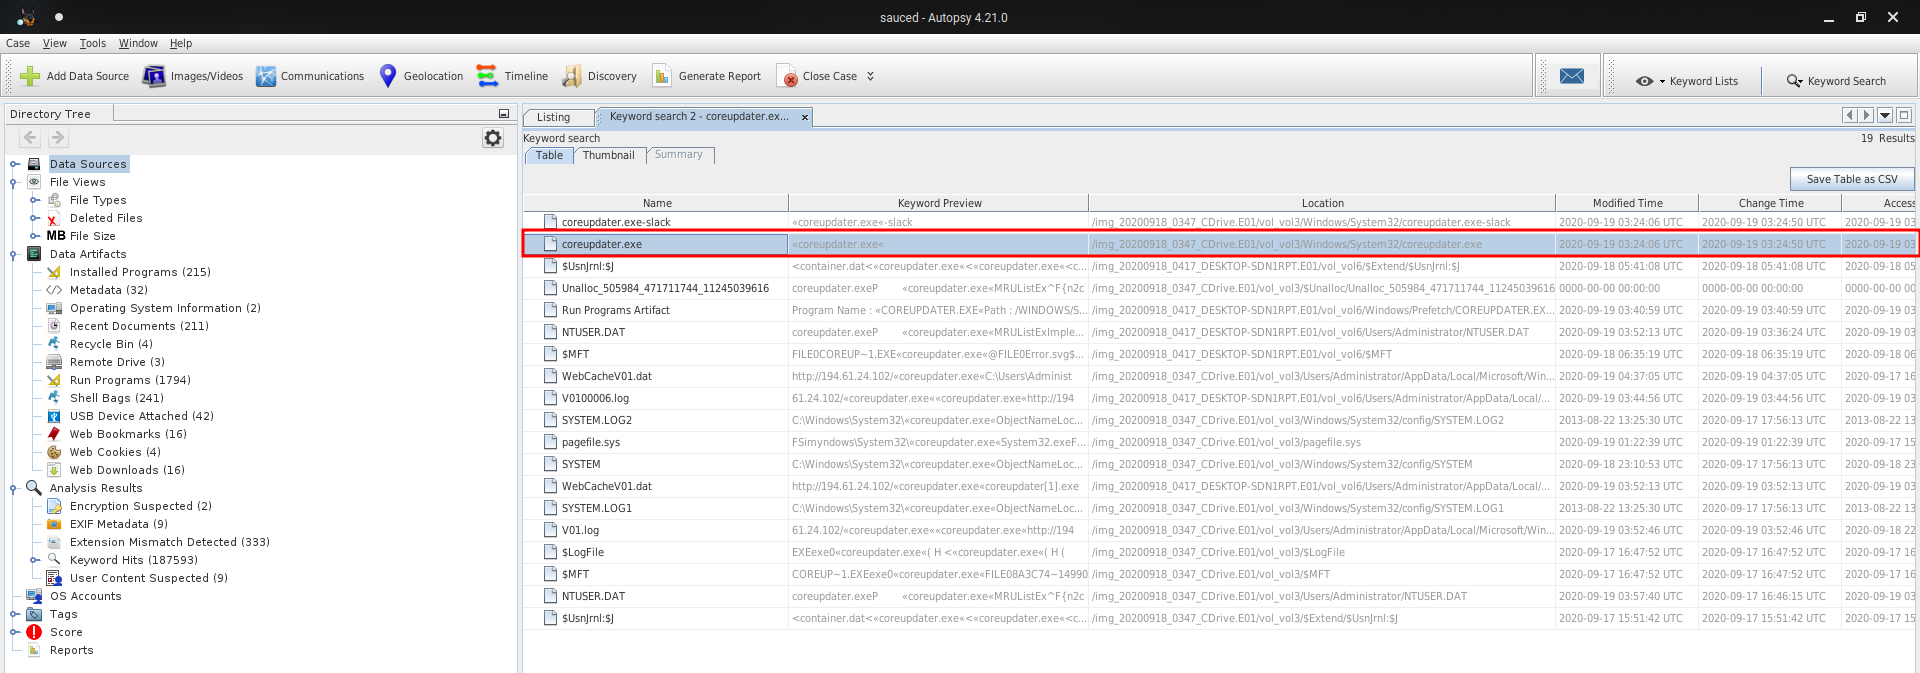
Task: Expand the Keyword Hits tree node
Action: point(35,560)
